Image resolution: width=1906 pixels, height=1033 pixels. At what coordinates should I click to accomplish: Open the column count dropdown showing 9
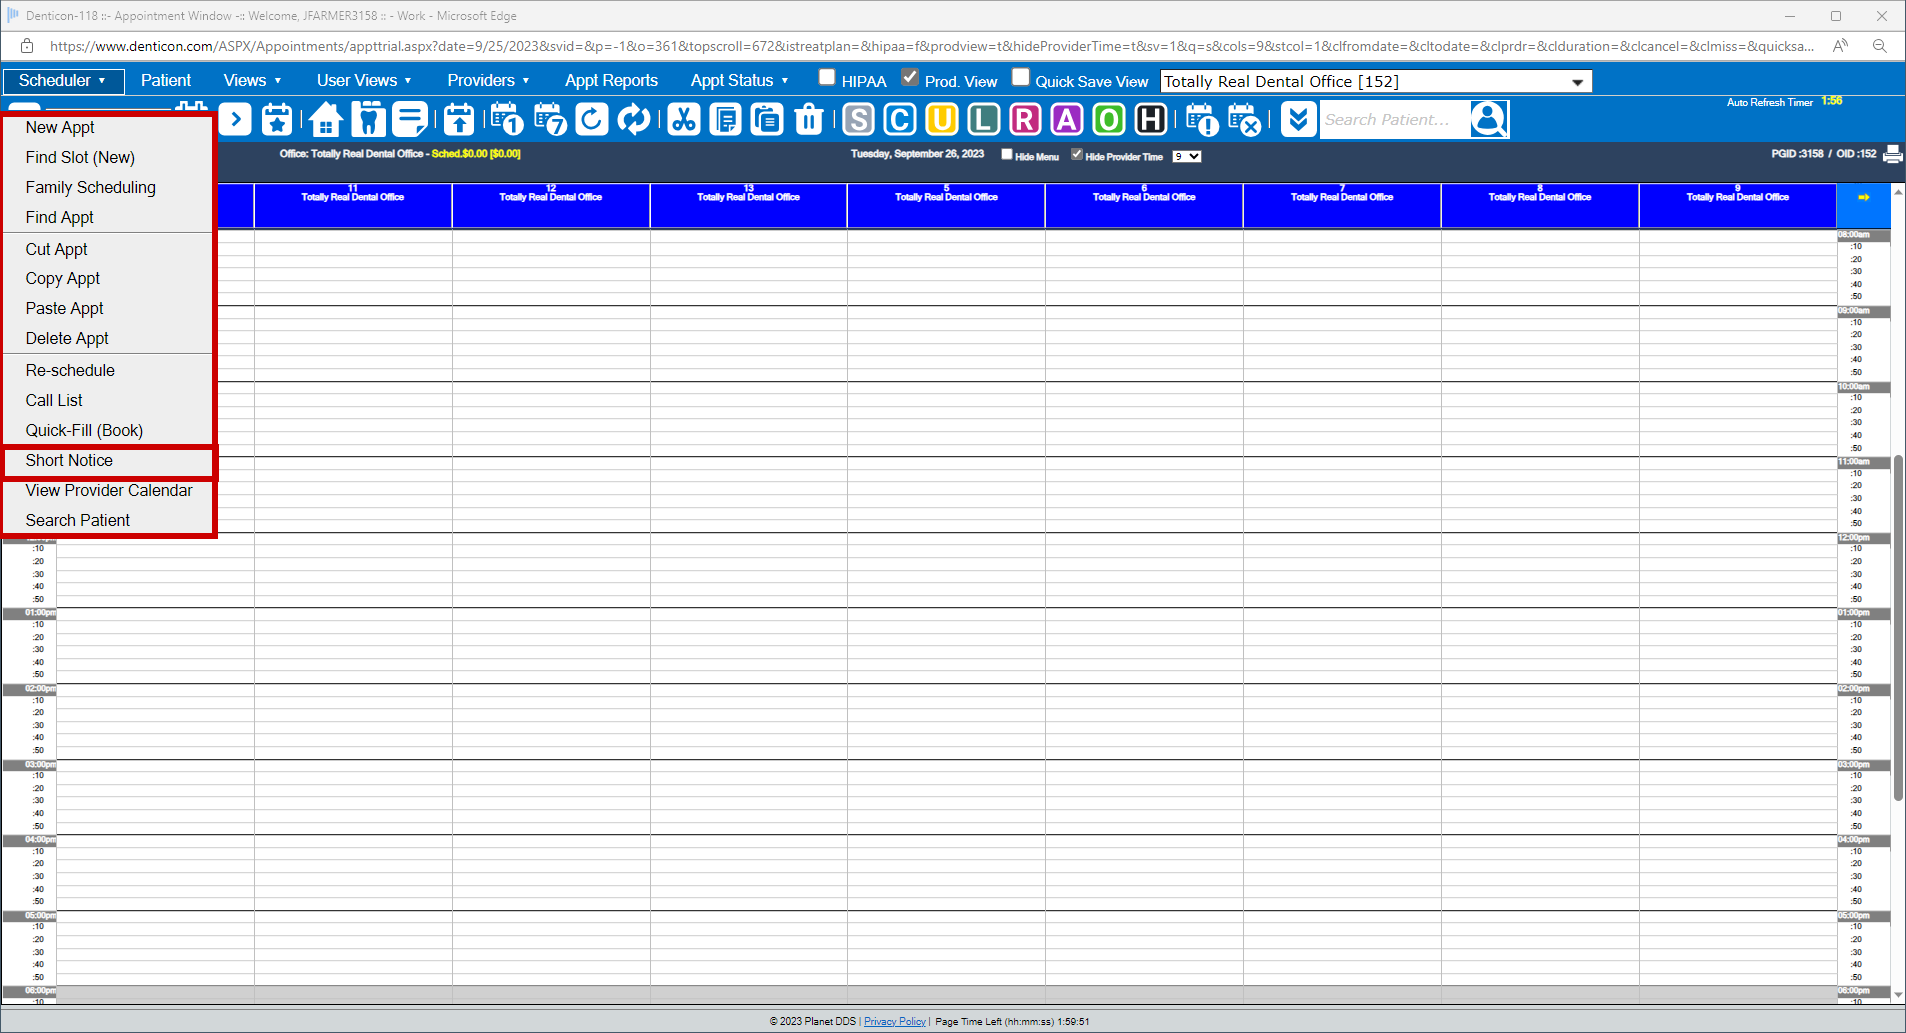coord(1187,157)
